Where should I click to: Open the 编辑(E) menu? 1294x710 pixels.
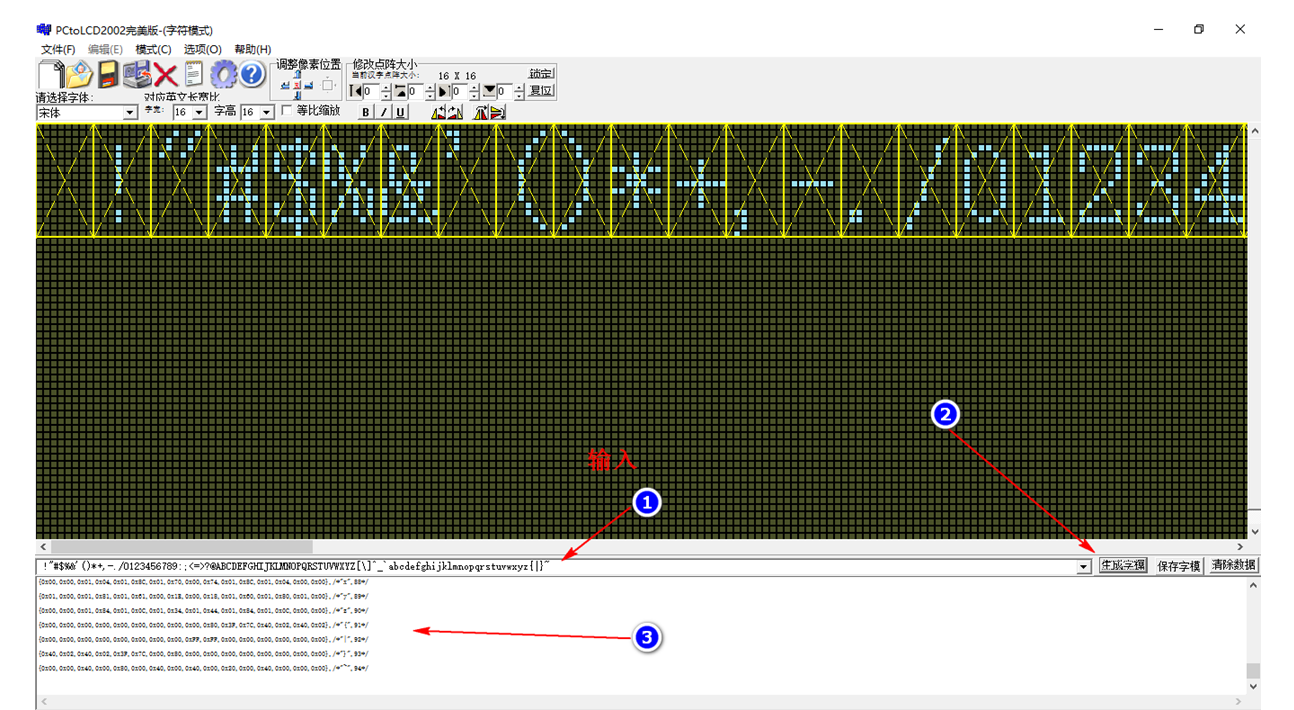[x=105, y=49]
